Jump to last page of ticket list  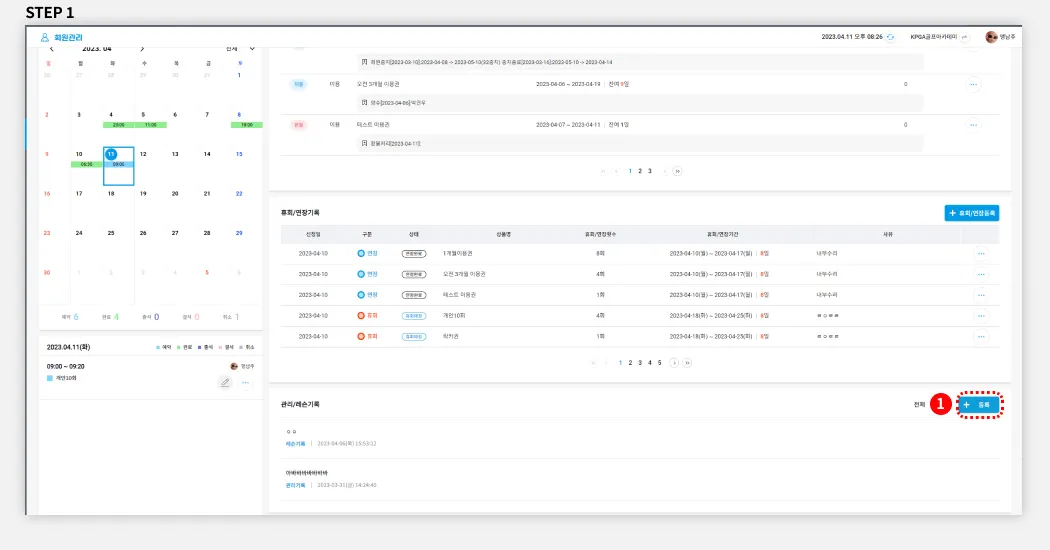coord(677,171)
